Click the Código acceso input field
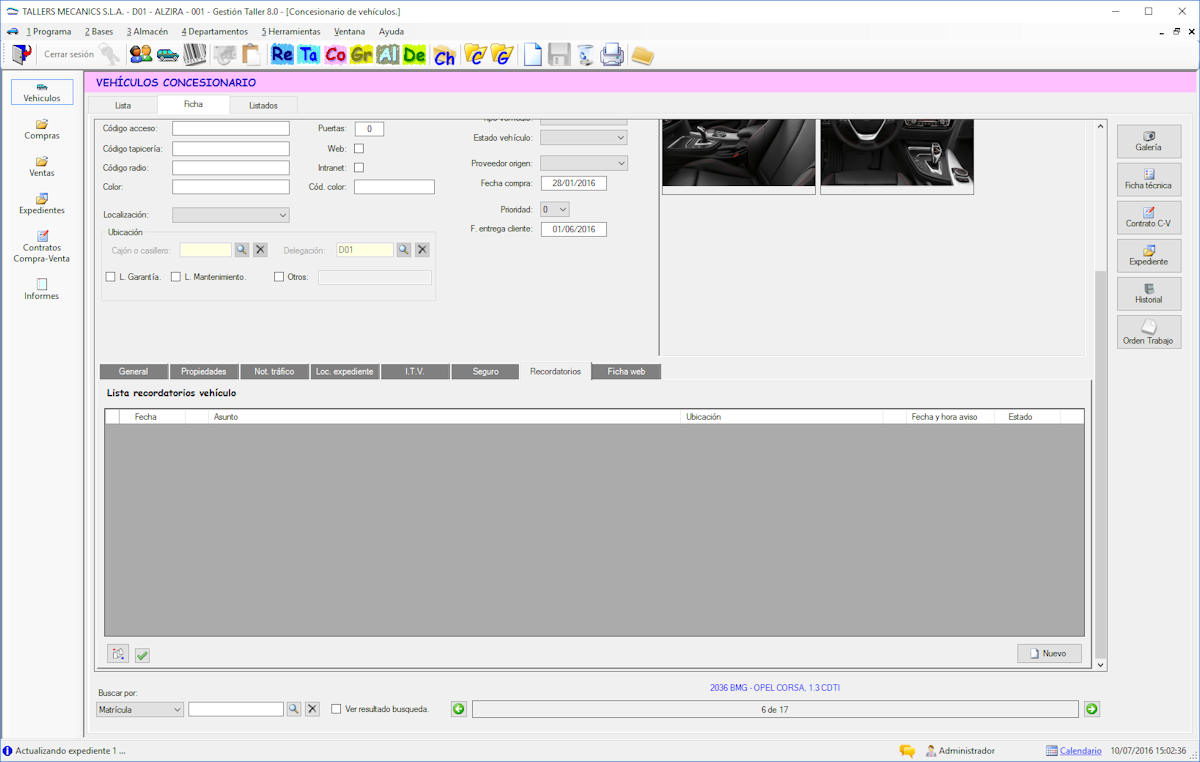The height and width of the screenshot is (762, 1200). [231, 129]
